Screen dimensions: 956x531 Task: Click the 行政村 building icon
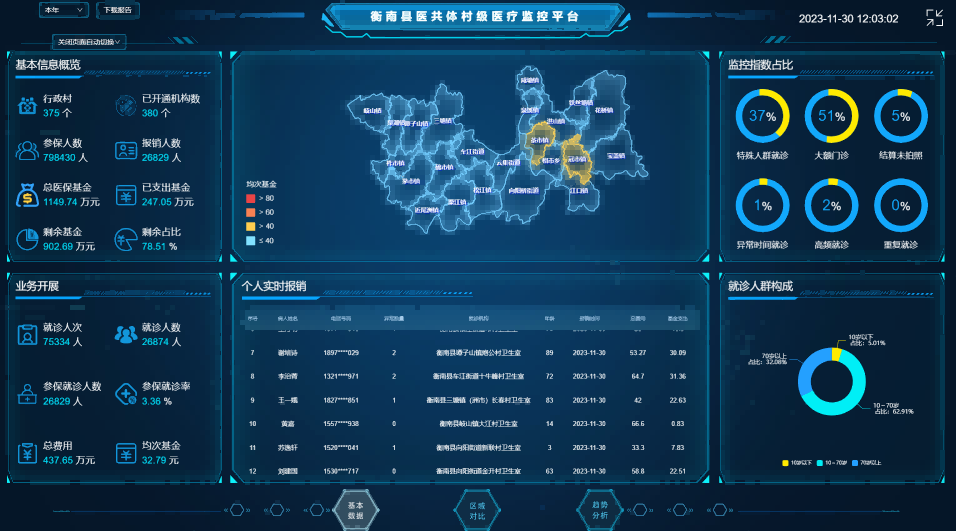point(27,105)
